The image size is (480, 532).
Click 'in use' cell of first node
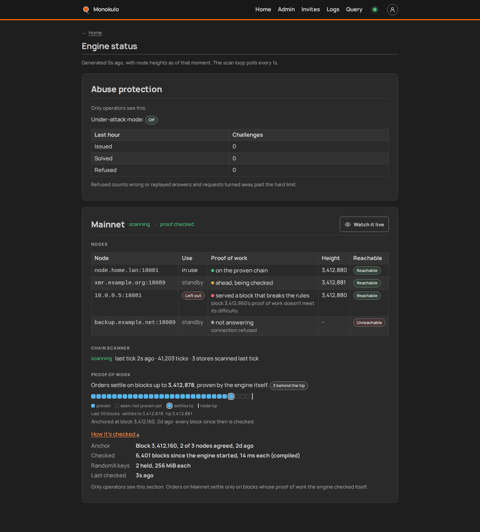(x=190, y=270)
